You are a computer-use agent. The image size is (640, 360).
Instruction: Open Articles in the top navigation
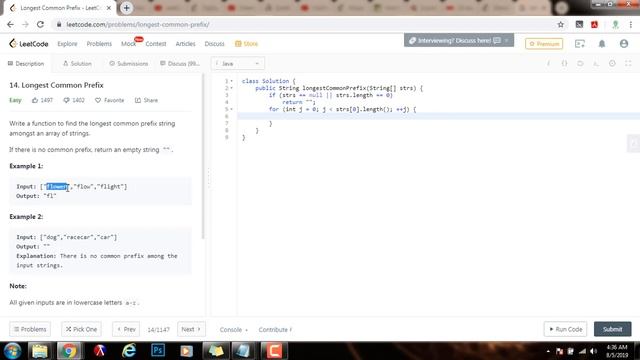pos(185,44)
